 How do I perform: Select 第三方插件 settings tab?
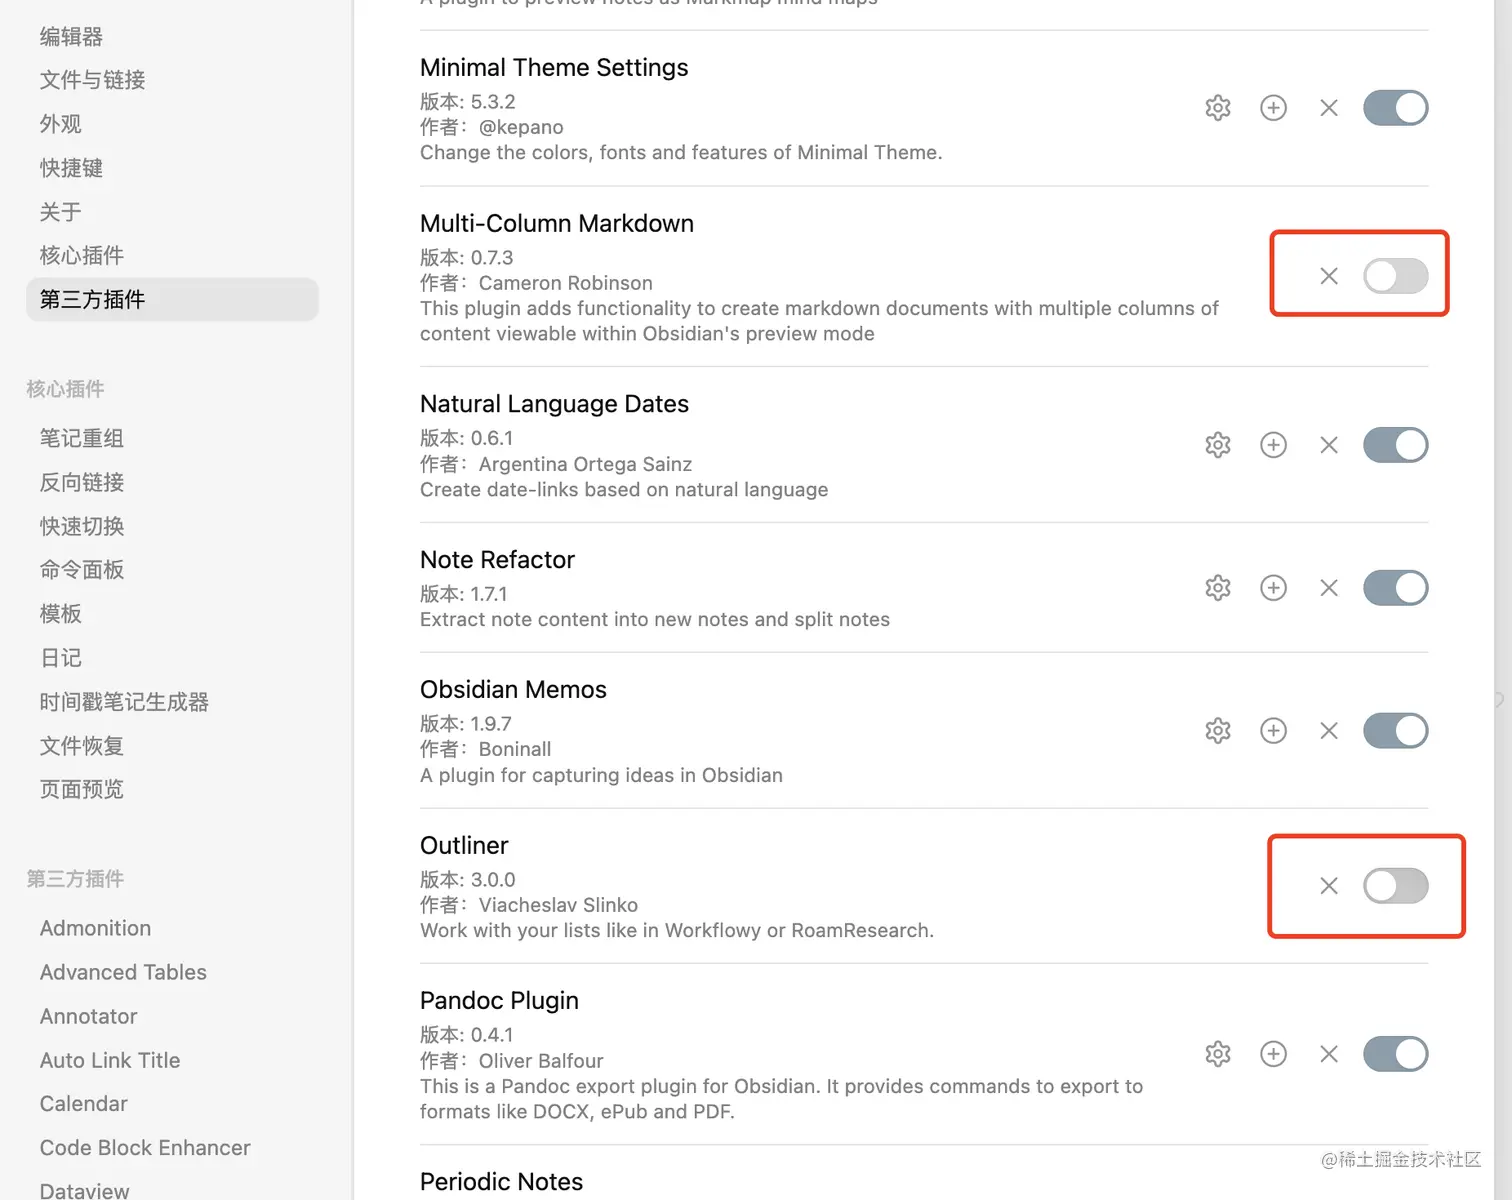click(x=172, y=299)
